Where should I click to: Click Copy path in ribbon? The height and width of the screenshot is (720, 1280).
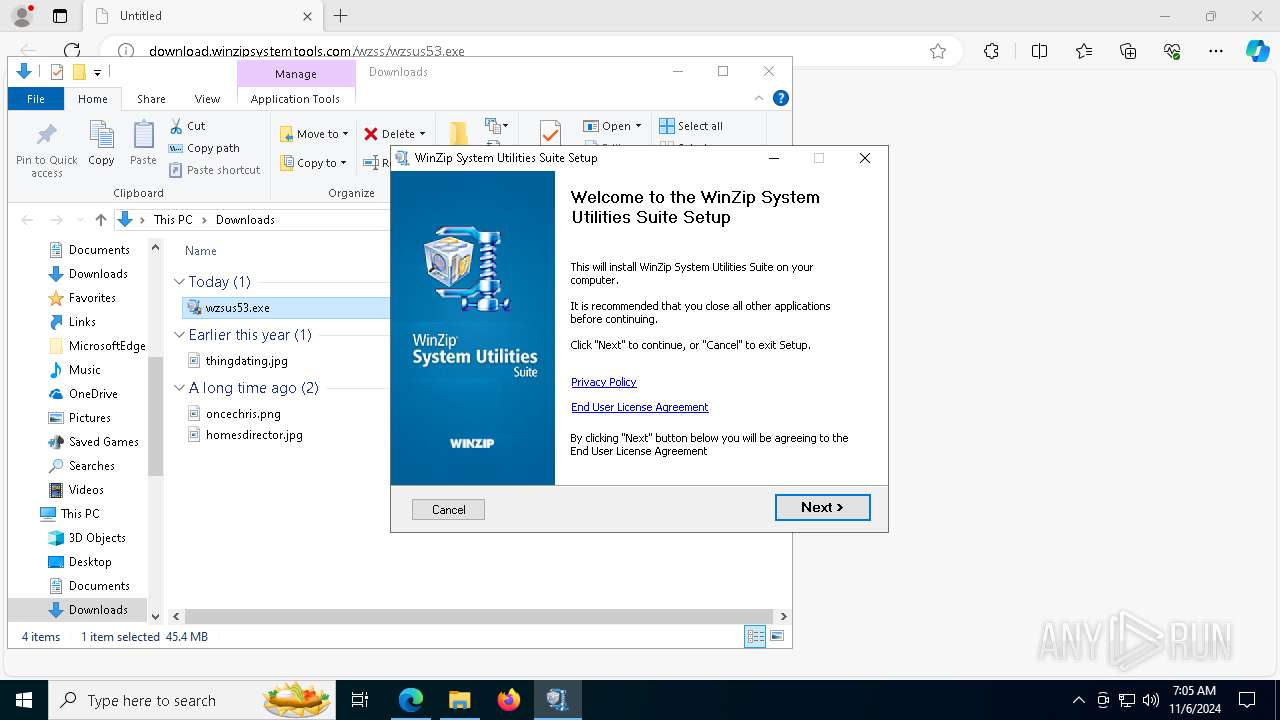point(204,148)
